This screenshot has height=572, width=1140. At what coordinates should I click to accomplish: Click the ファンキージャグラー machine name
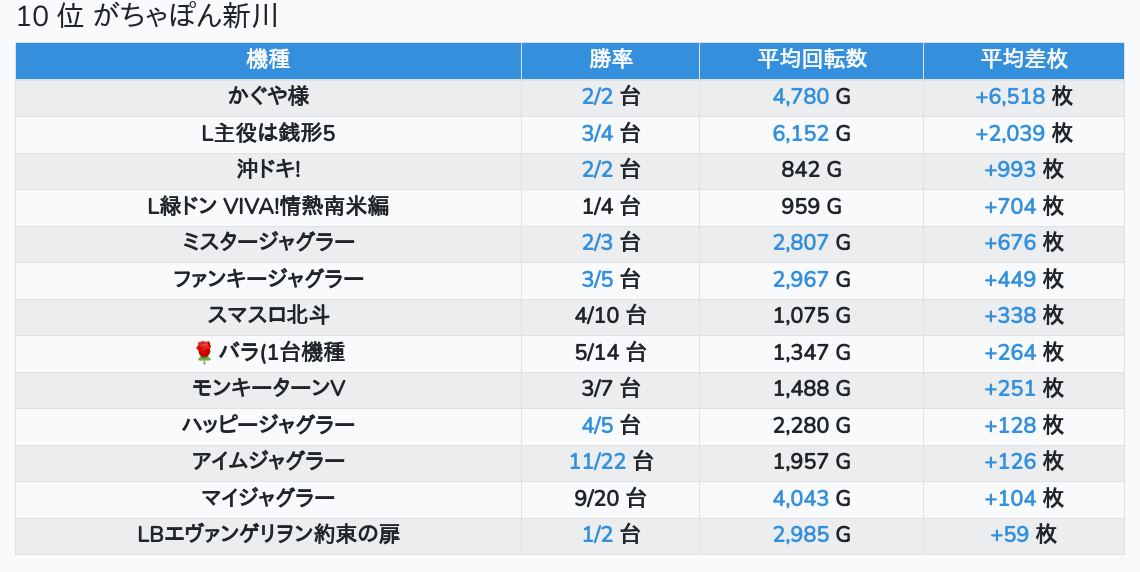point(268,279)
